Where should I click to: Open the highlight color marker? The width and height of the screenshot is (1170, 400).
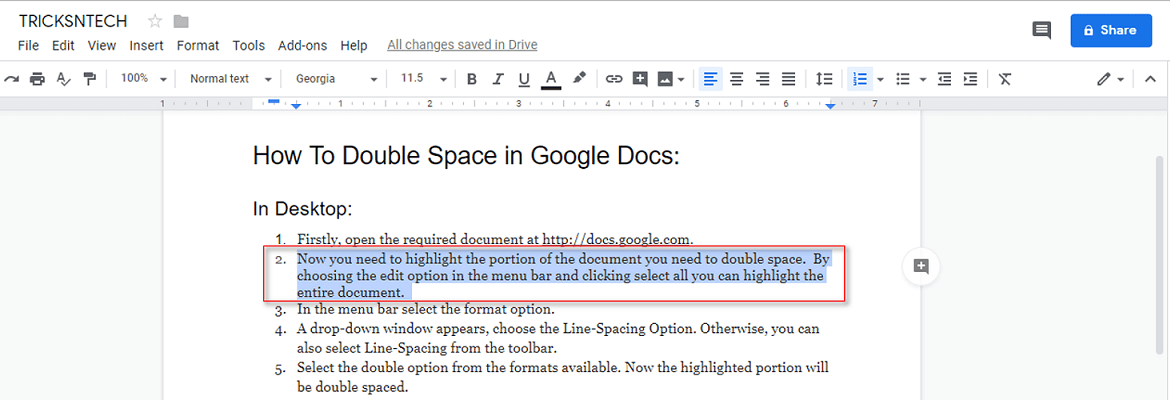[579, 78]
